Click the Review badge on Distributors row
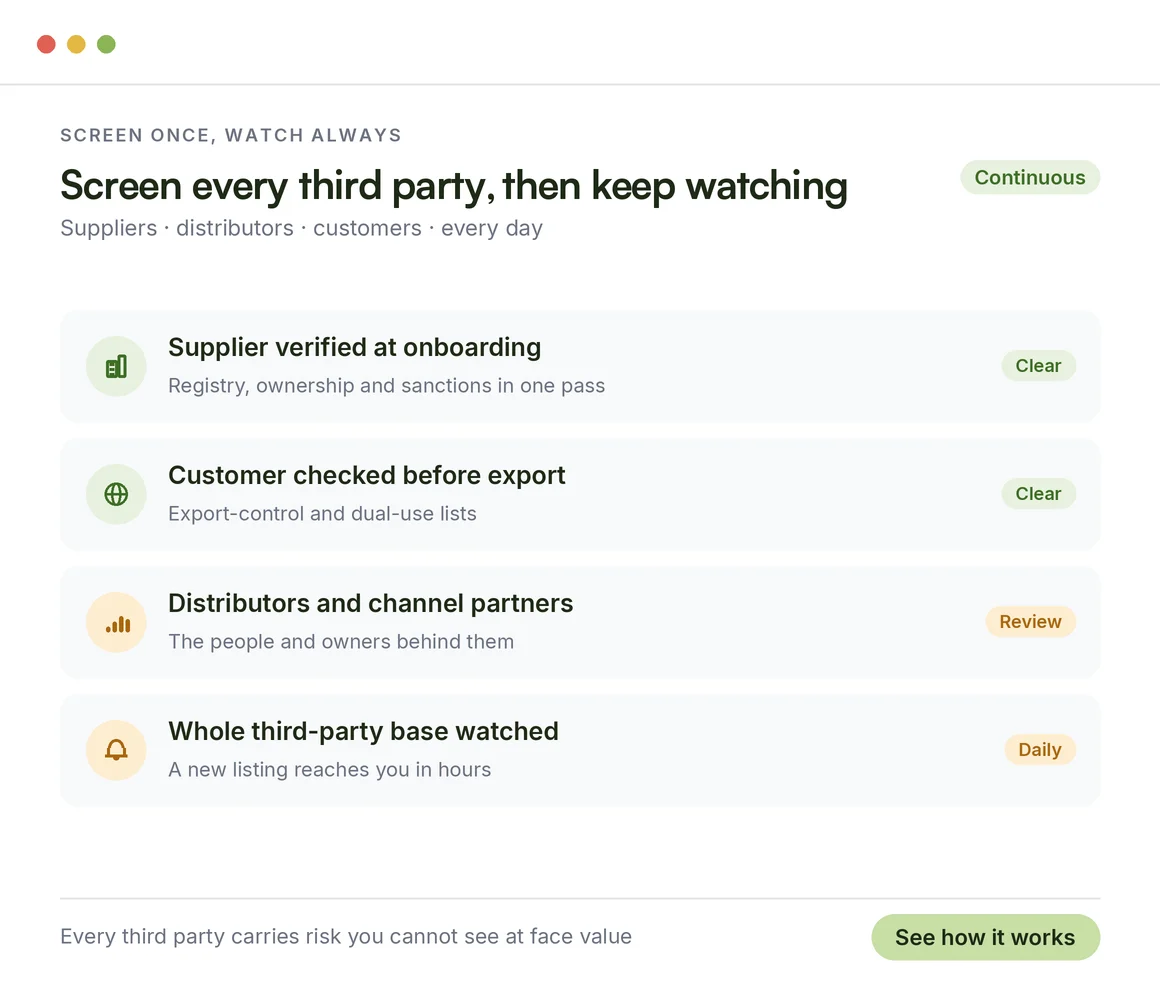The width and height of the screenshot is (1160, 1000). [1030, 621]
